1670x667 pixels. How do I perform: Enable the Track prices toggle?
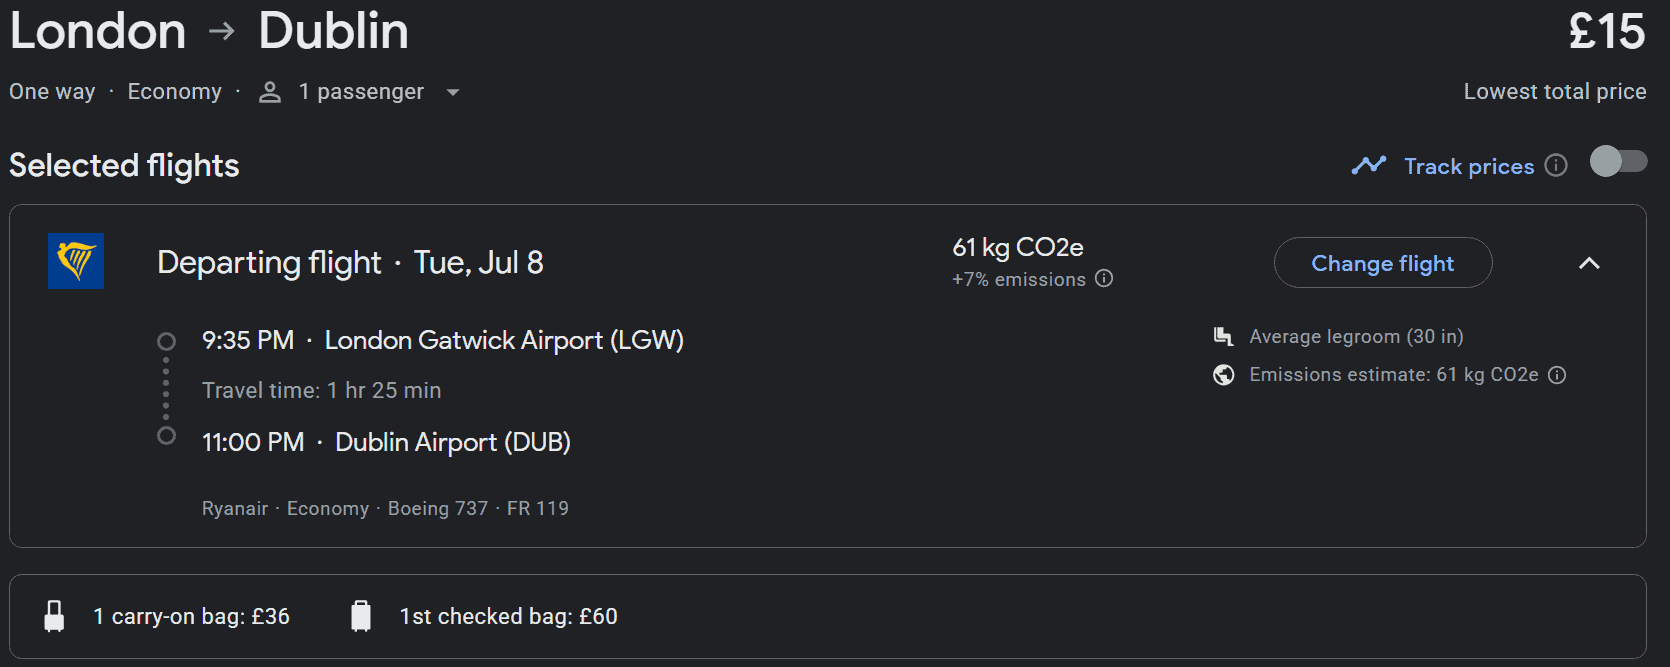[x=1617, y=161]
